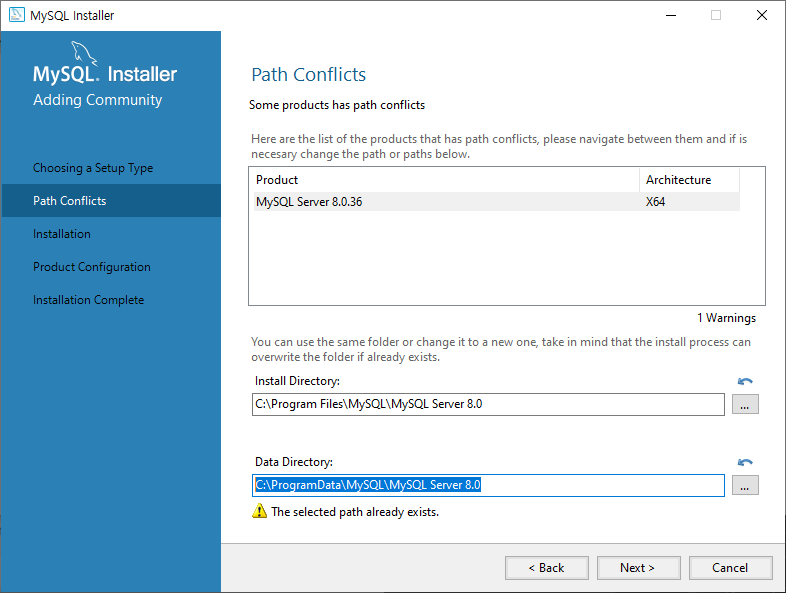Image resolution: width=786 pixels, height=593 pixels.
Task: Go Back to the previous step
Action: tap(546, 568)
